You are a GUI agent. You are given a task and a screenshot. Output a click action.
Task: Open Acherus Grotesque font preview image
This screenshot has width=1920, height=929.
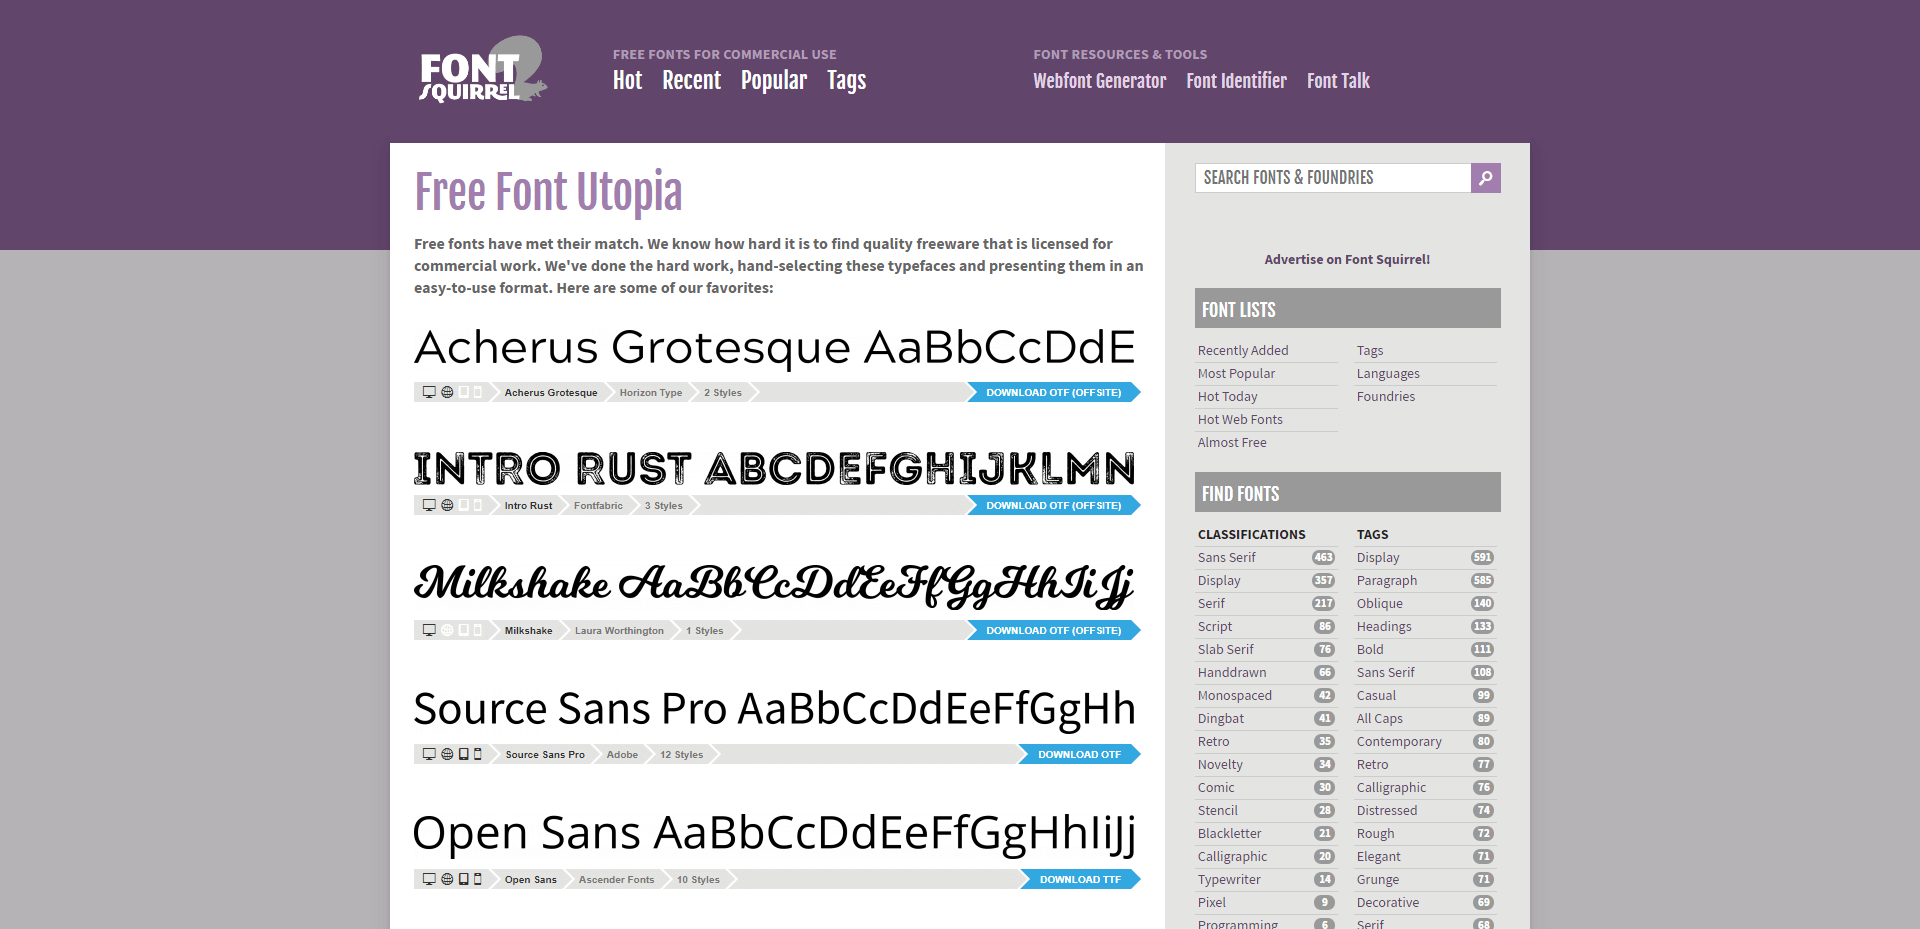point(775,348)
